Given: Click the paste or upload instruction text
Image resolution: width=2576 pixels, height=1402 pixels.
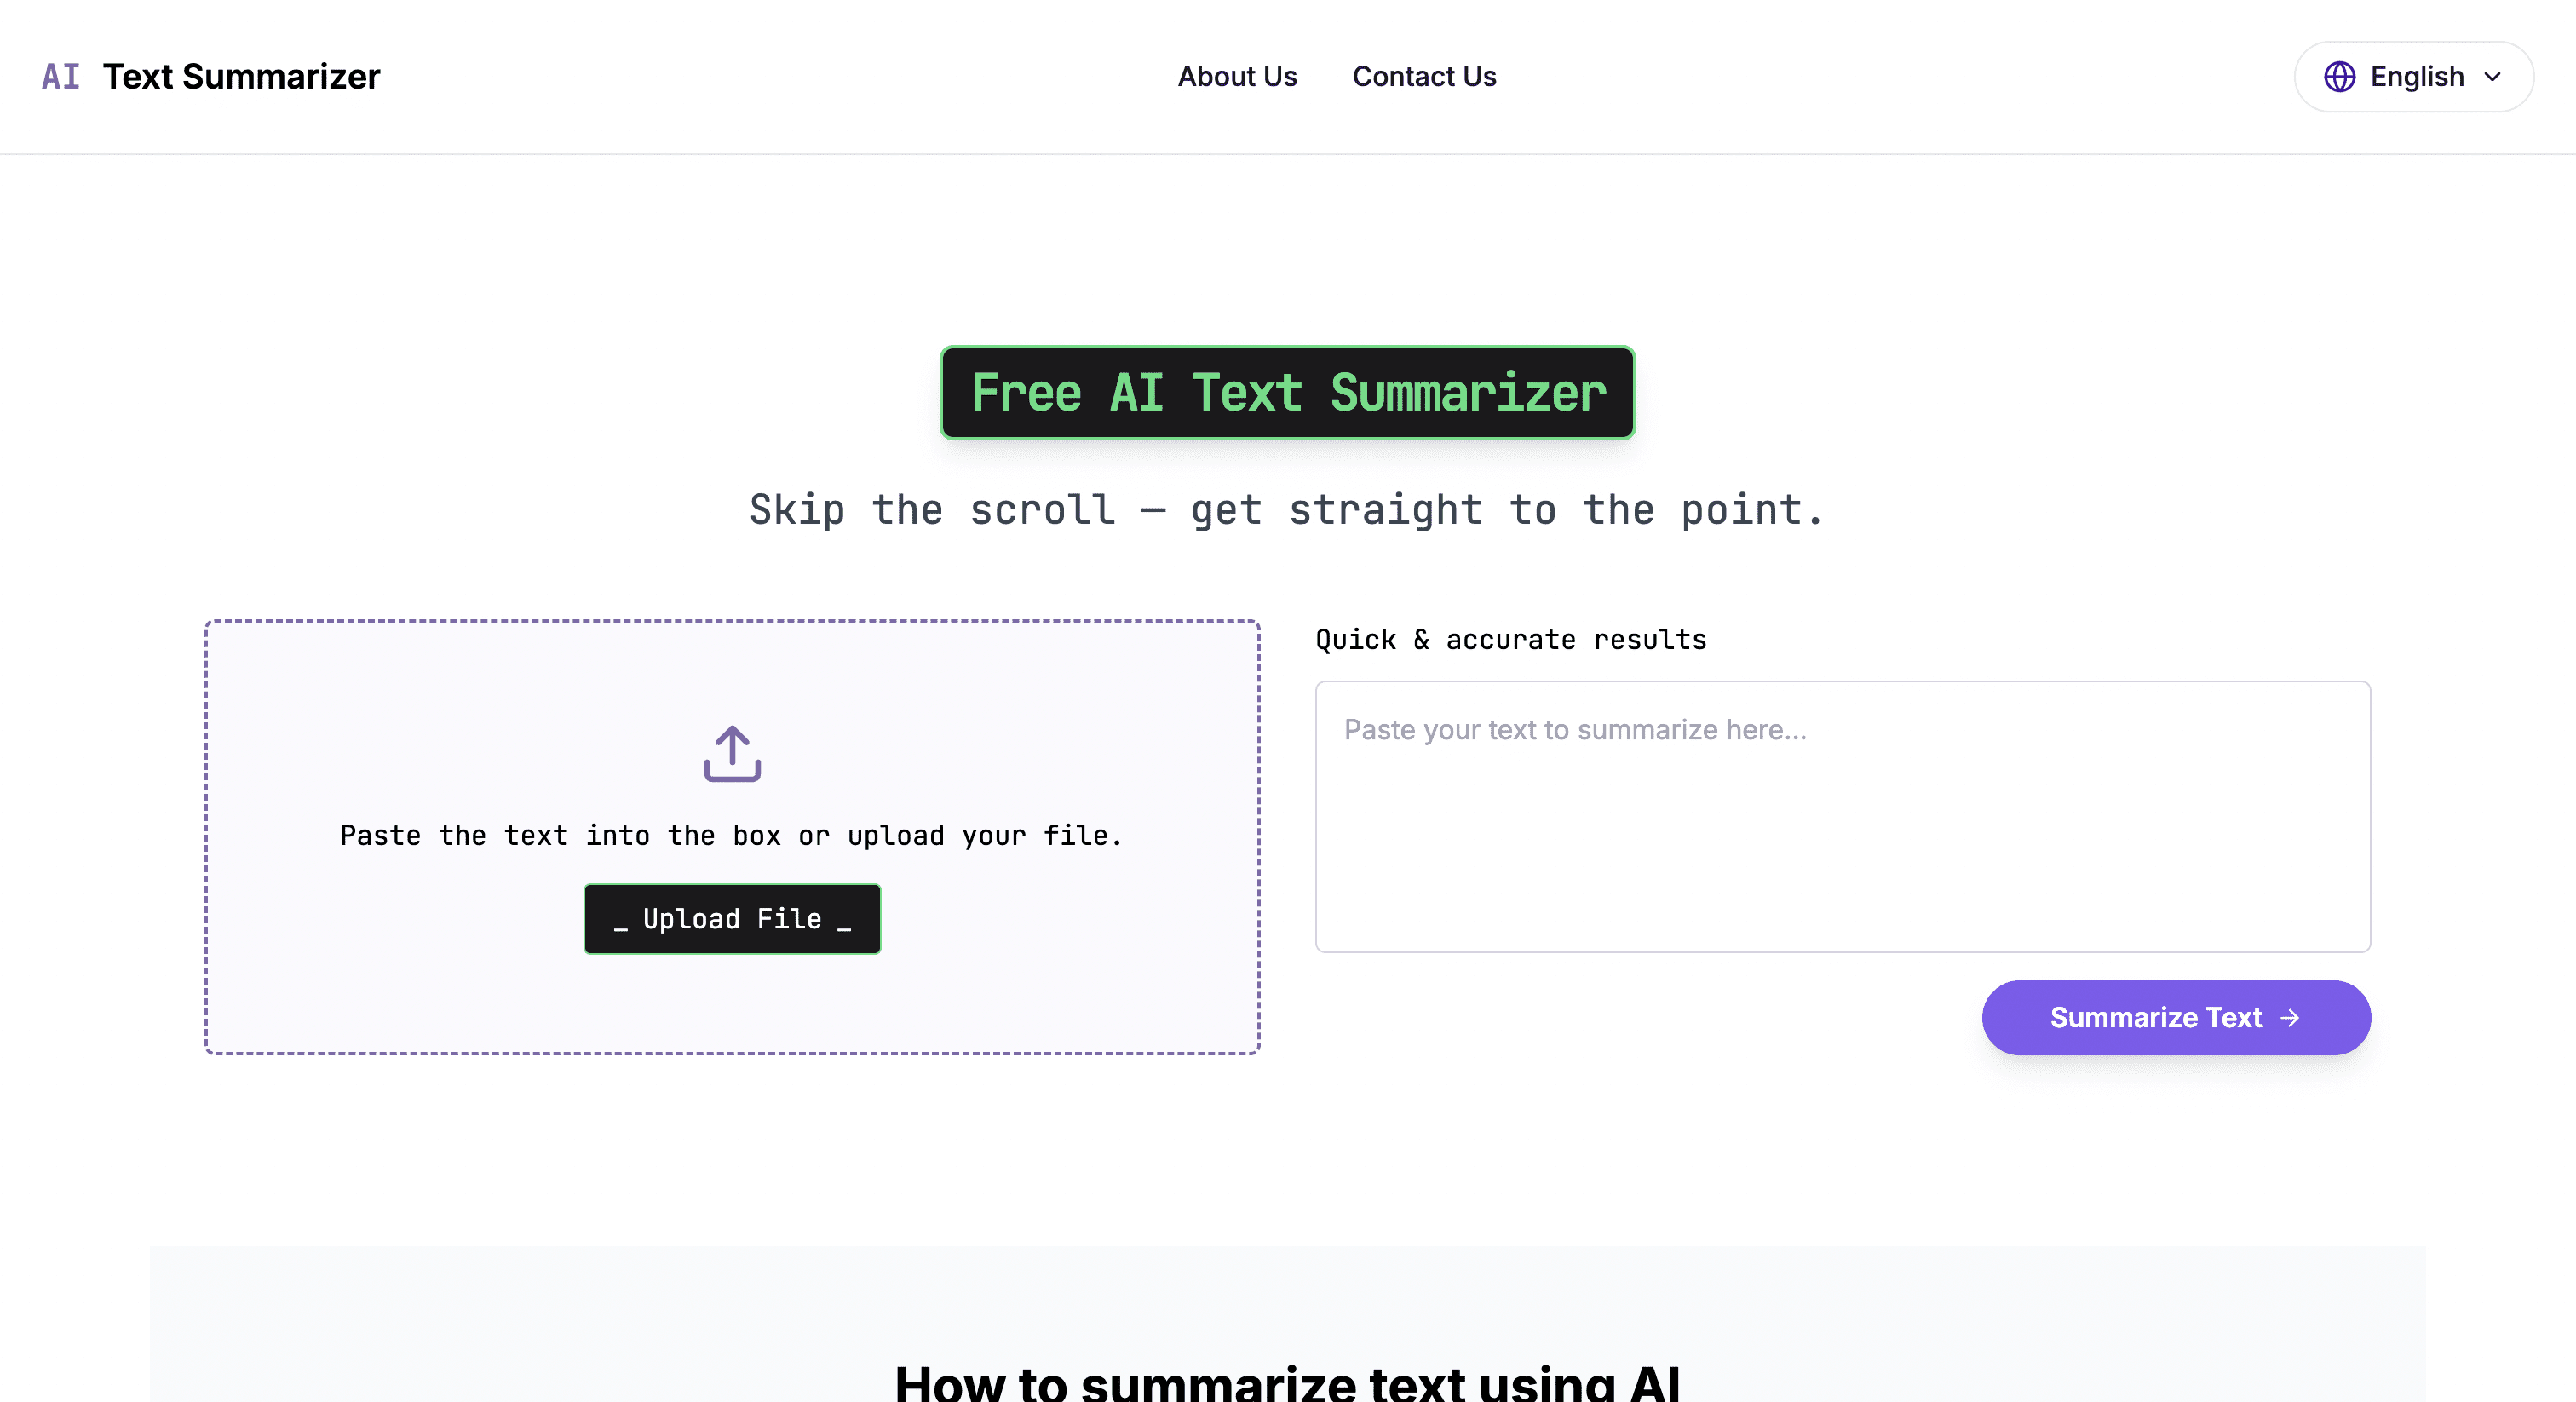Looking at the screenshot, I should pos(731,836).
